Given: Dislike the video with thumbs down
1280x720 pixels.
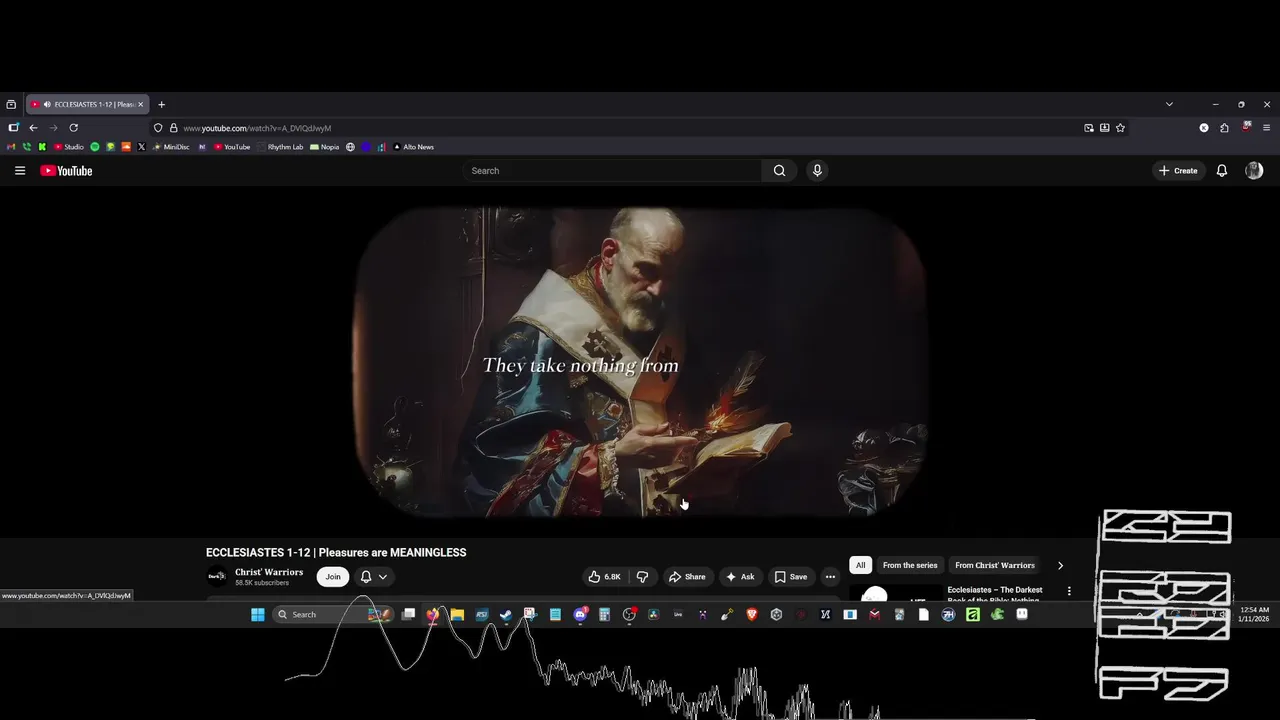Looking at the screenshot, I should click(x=642, y=577).
